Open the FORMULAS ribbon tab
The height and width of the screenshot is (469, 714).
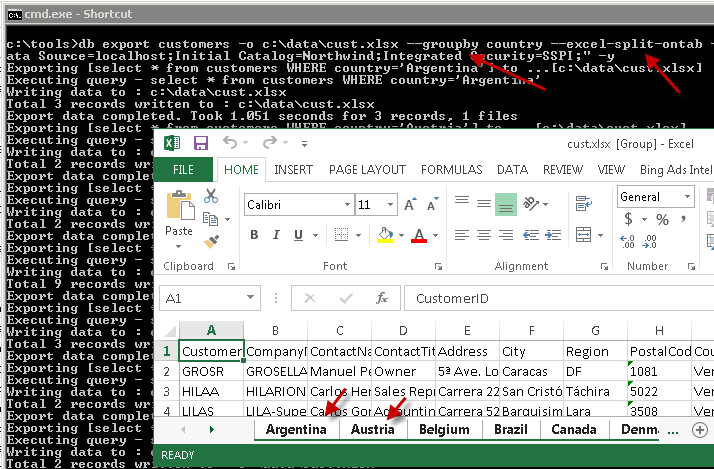451,170
